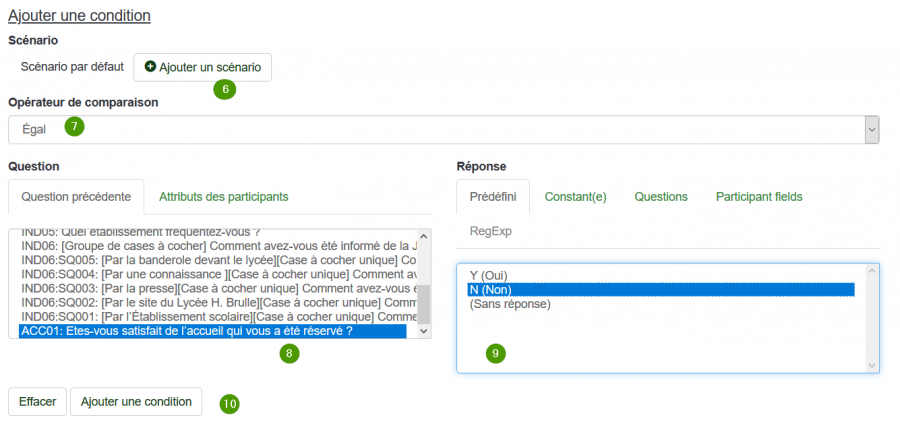
Task: Click the plus icon on Ajouter un scénario
Action: [x=150, y=67]
